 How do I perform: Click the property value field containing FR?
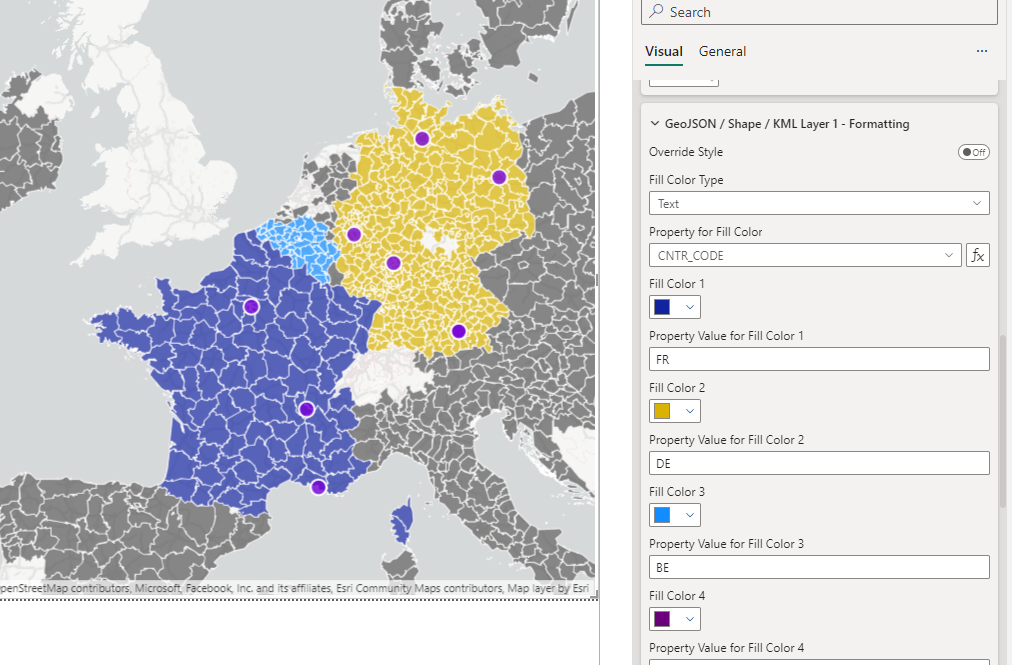pyautogui.click(x=818, y=359)
